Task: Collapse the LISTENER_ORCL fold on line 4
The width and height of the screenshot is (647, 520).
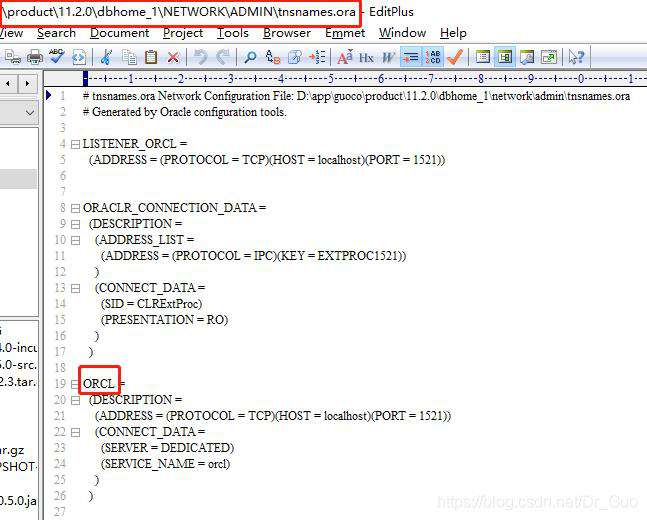Action: pos(75,144)
